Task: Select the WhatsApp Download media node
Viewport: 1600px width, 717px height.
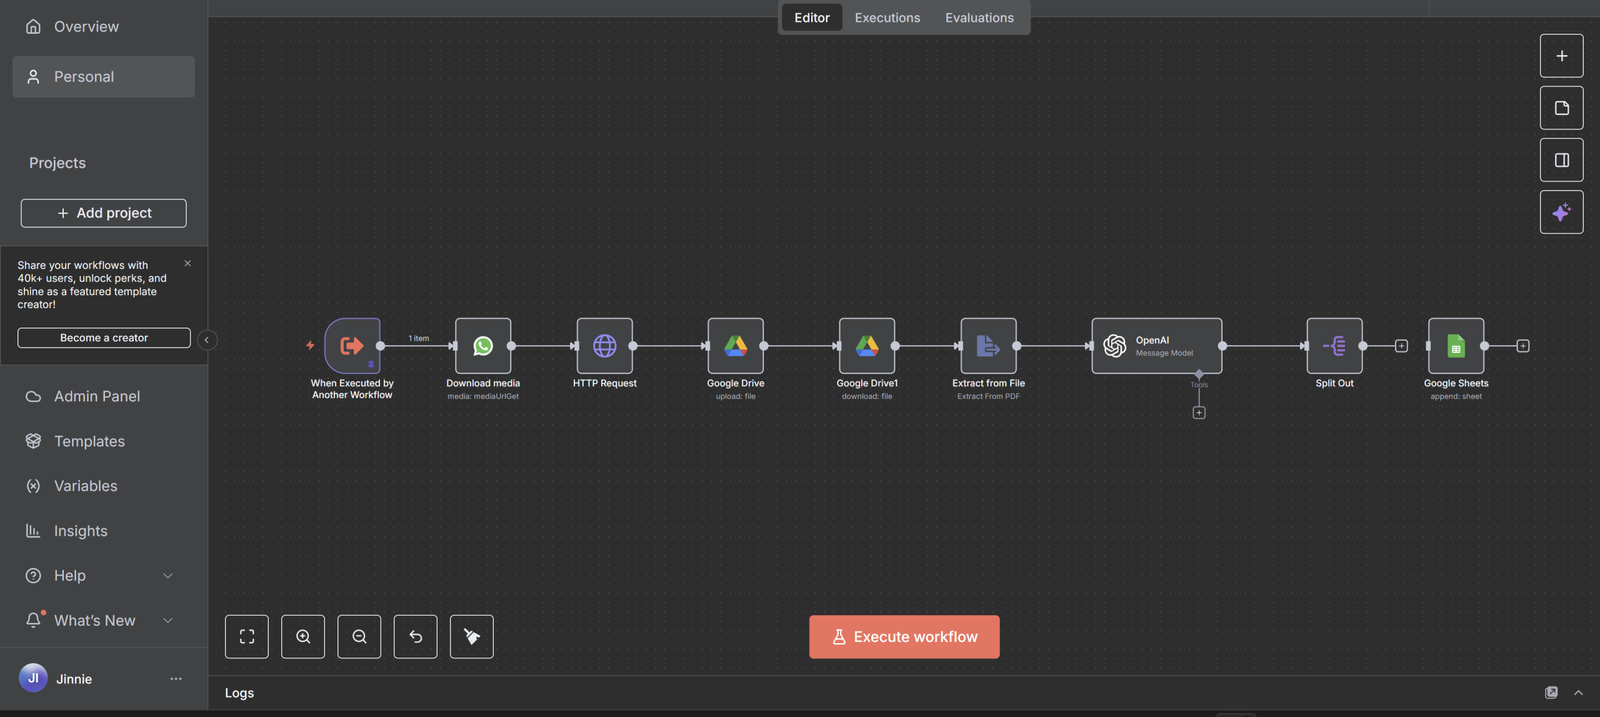Action: [483, 346]
